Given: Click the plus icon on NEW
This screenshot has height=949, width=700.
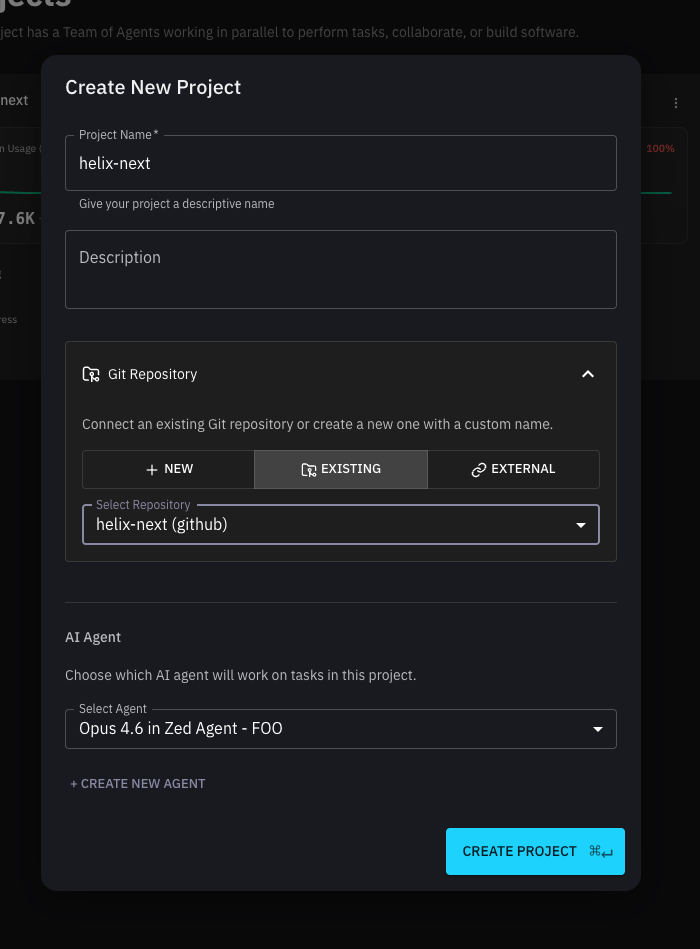Looking at the screenshot, I should click(152, 469).
